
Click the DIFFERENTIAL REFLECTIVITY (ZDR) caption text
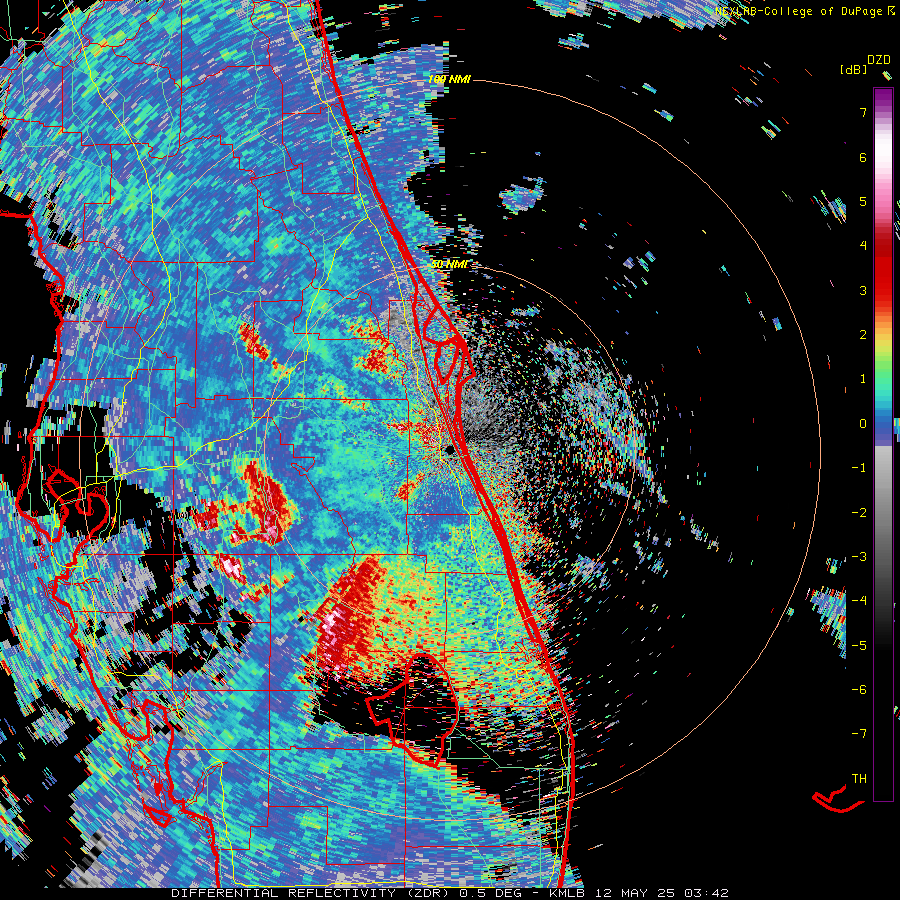coord(308,893)
